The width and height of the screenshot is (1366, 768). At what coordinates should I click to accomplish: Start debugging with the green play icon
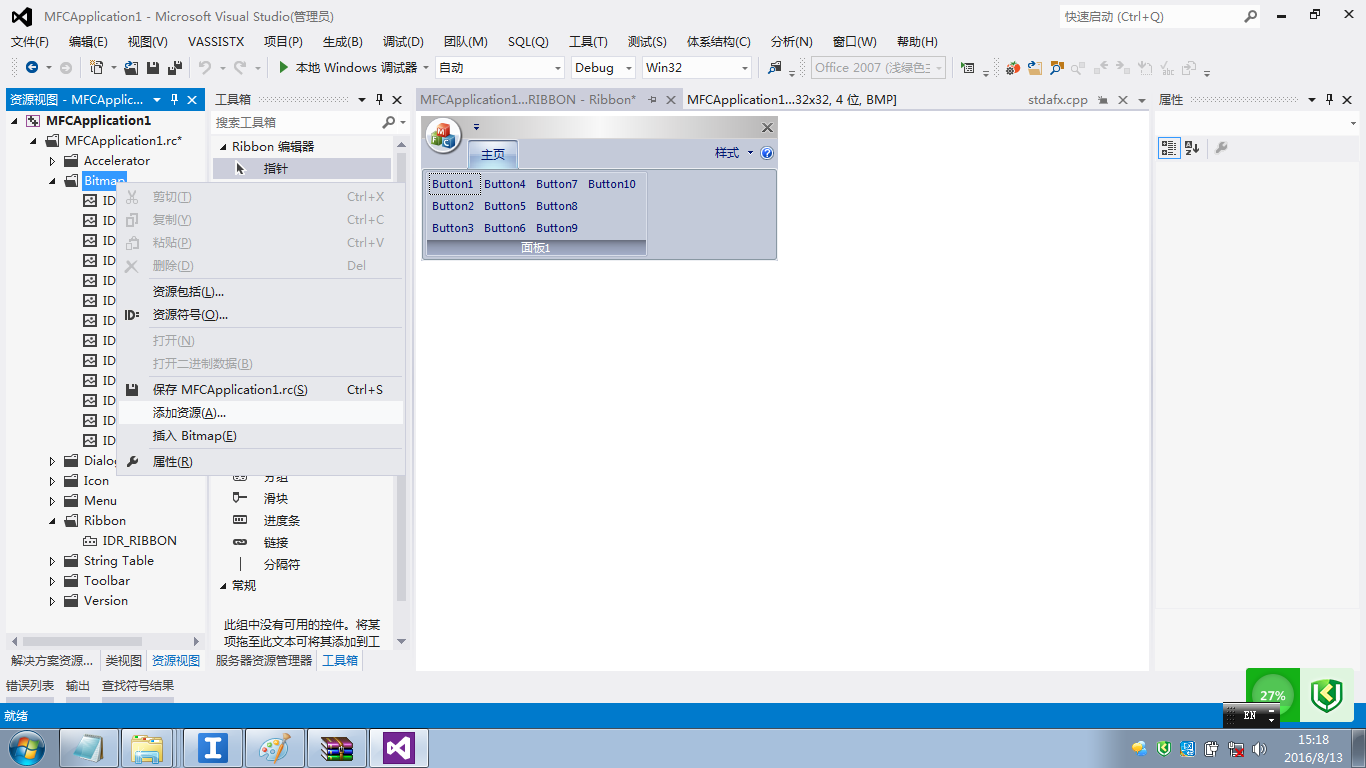tap(284, 67)
